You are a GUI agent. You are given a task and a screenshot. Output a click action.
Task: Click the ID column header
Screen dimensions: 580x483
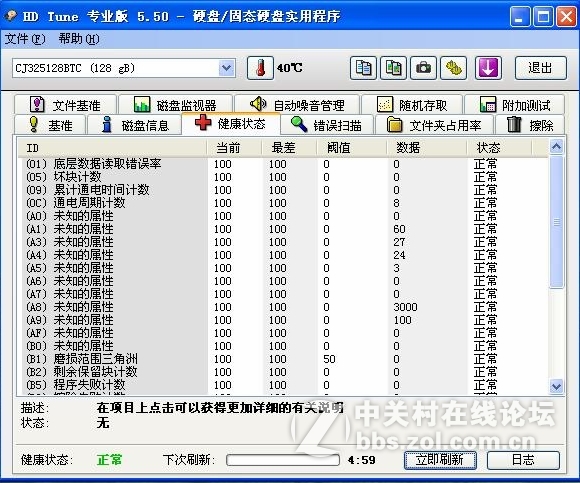[x=112, y=148]
